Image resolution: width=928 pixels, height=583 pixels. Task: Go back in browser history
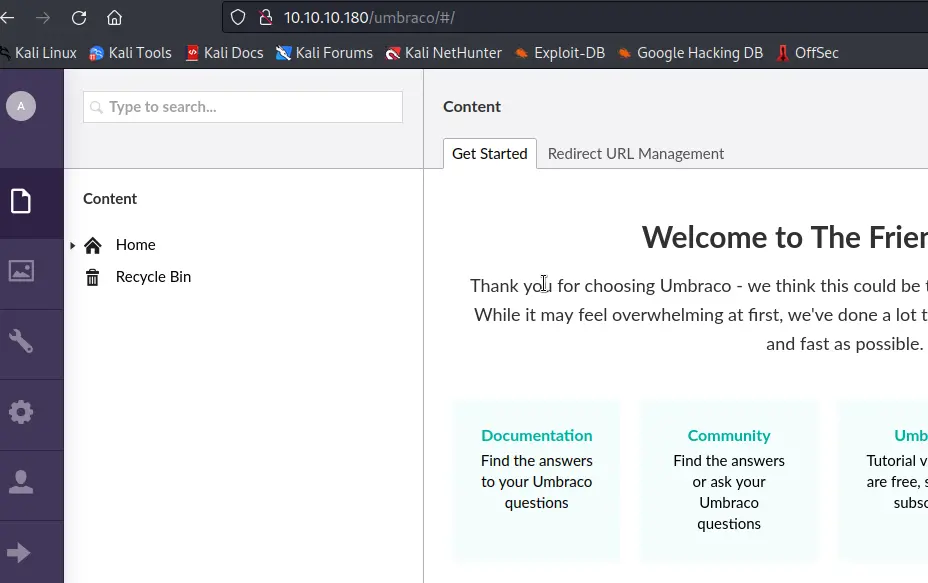pyautogui.click(x=8, y=18)
